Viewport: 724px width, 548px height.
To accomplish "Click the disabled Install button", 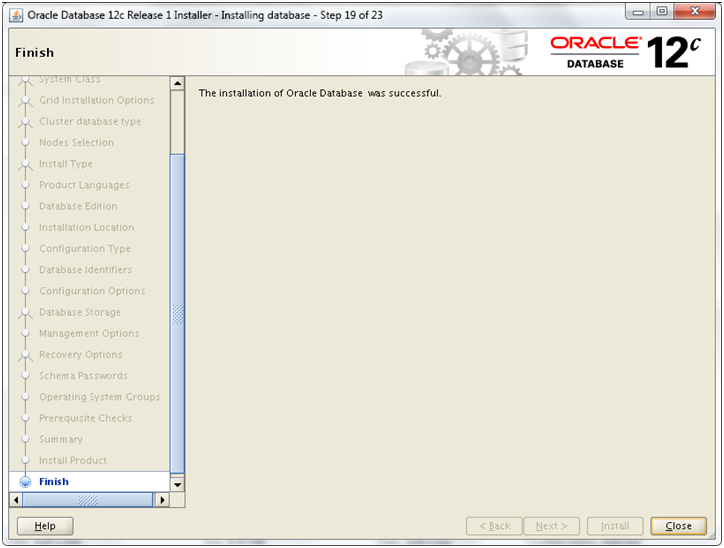I will point(615,526).
